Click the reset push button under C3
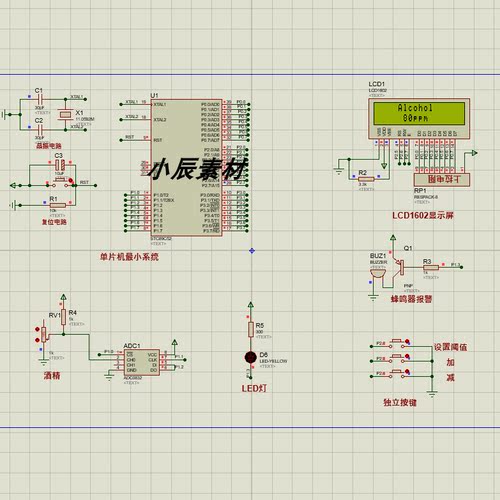The height and width of the screenshot is (500, 500). [61, 183]
